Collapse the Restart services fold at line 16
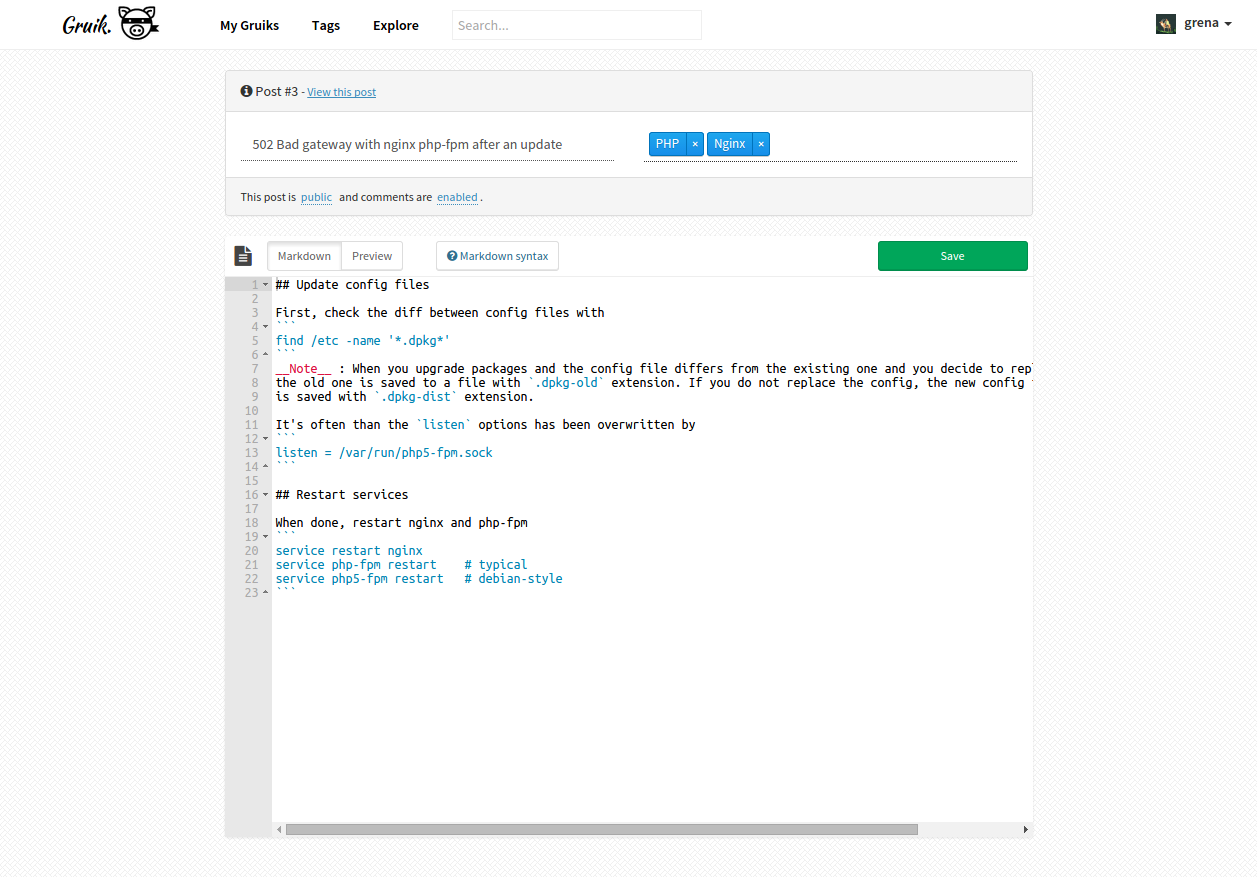Viewport: 1257px width, 877px height. [x=265, y=494]
